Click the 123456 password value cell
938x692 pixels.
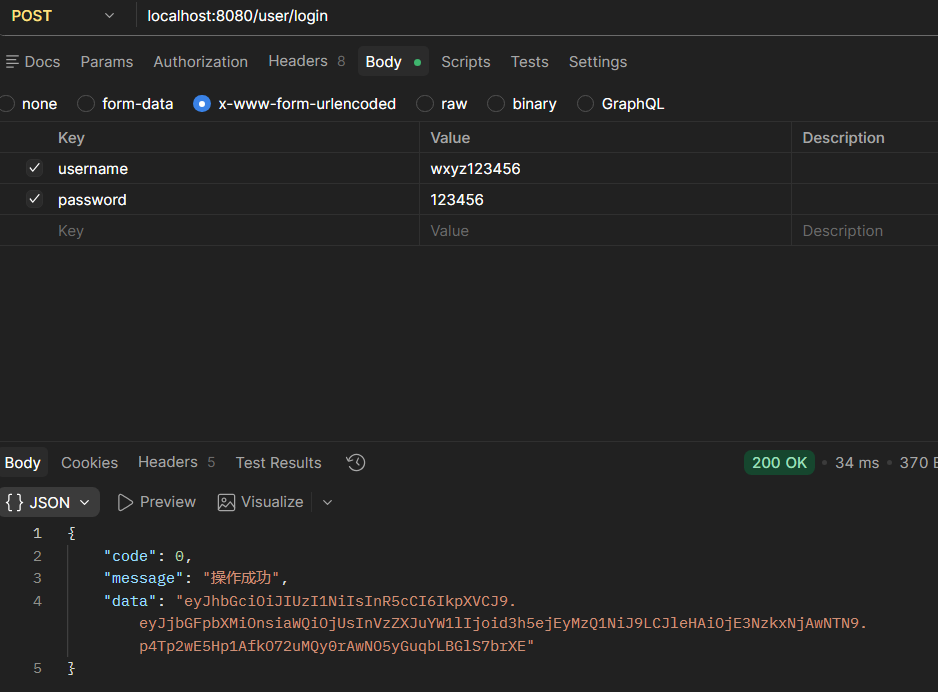pyautogui.click(x=605, y=200)
